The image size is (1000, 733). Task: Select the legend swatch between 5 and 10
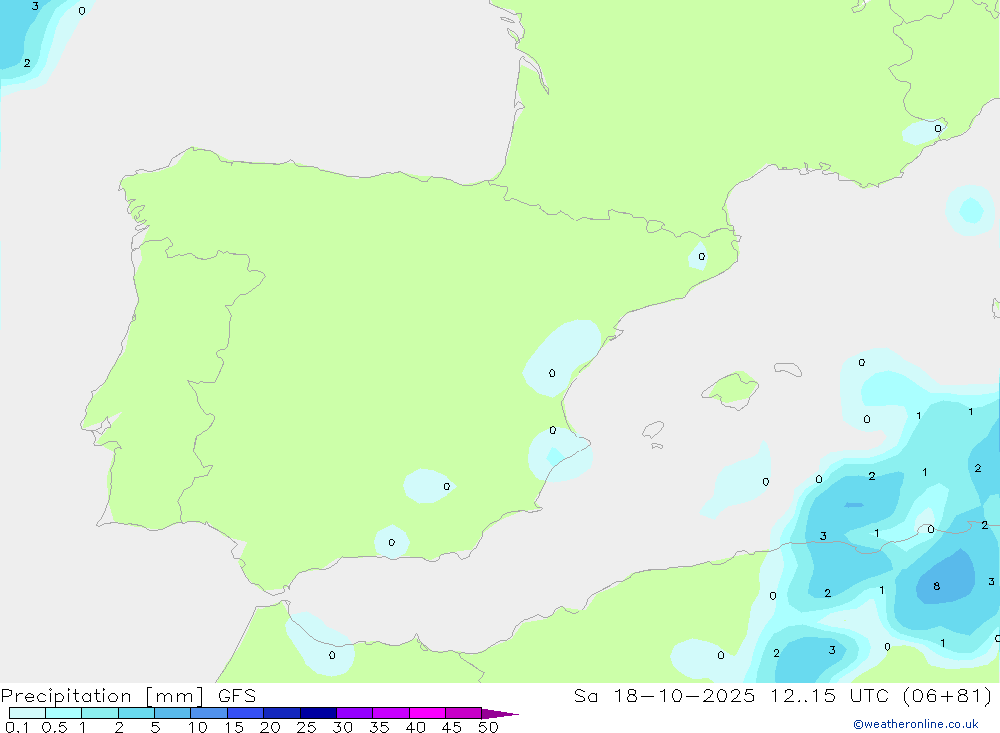pos(173,713)
